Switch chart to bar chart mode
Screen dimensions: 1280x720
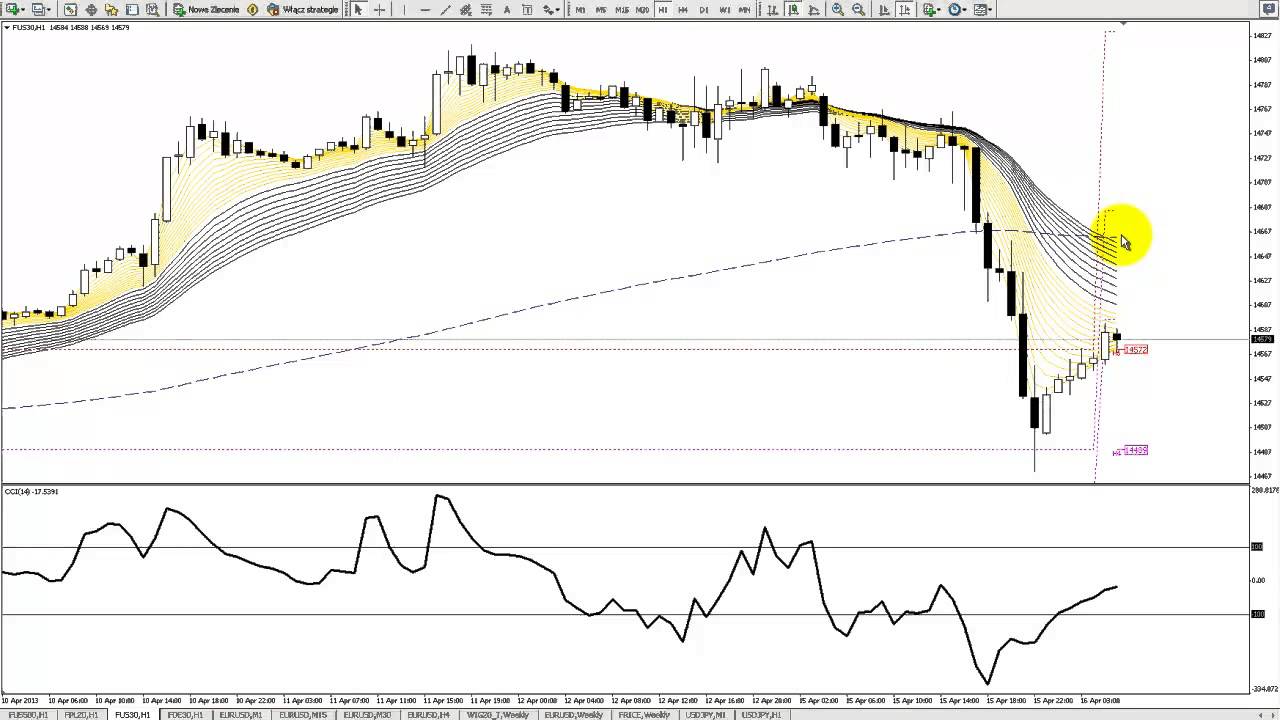point(773,9)
